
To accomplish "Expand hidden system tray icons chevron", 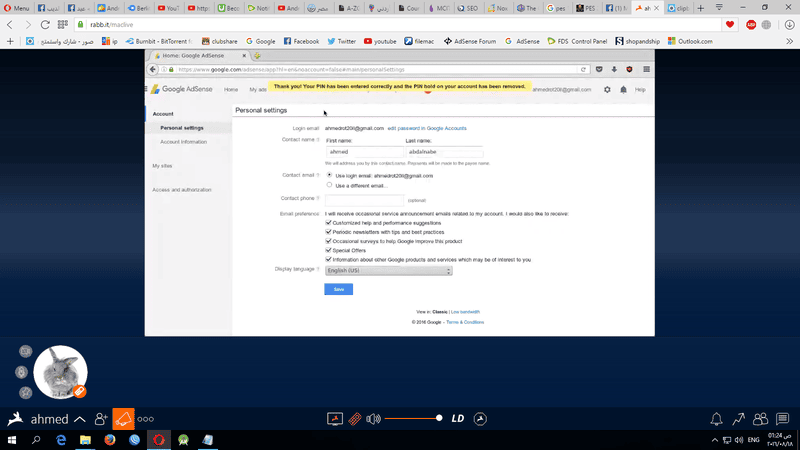I will tap(715, 440).
